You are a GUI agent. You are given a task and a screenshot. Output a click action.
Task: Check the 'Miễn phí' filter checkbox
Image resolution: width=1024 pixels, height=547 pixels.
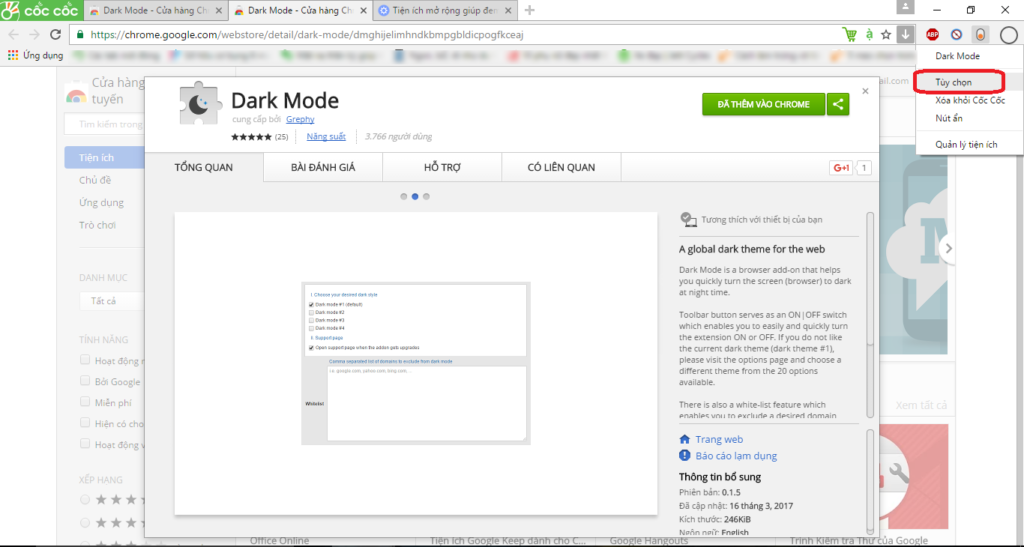tap(86, 402)
